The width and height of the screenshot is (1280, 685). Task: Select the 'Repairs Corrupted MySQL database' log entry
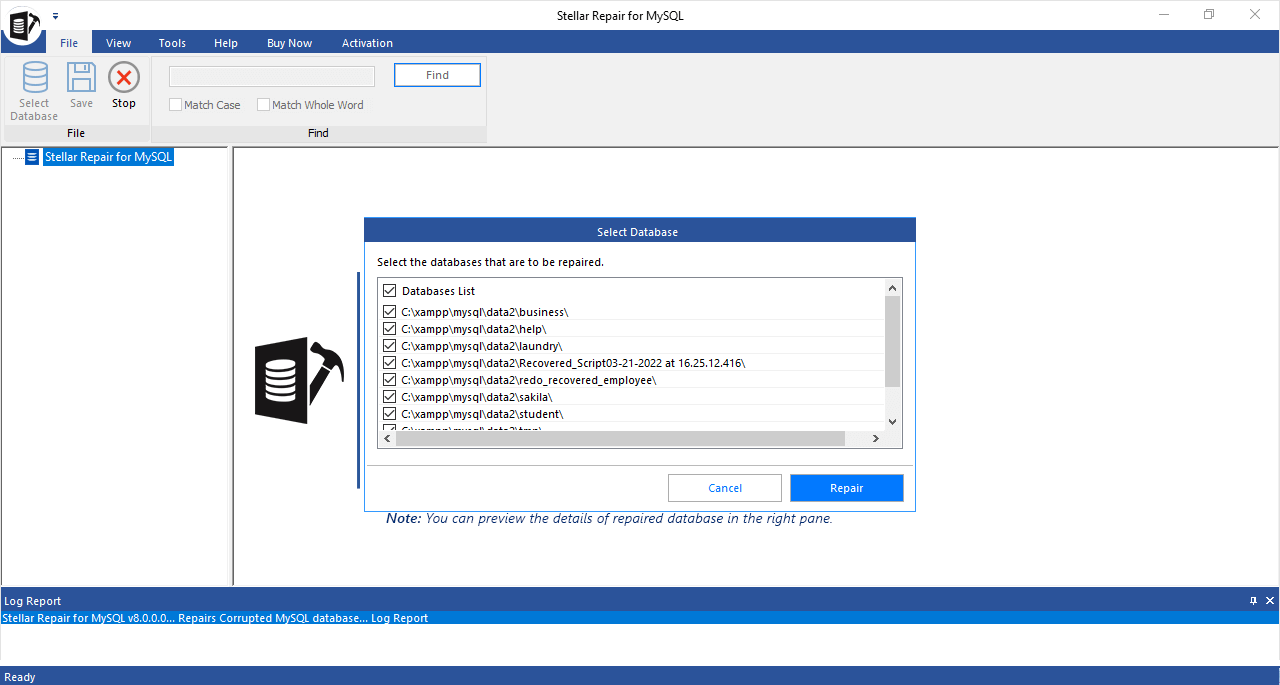pos(640,618)
